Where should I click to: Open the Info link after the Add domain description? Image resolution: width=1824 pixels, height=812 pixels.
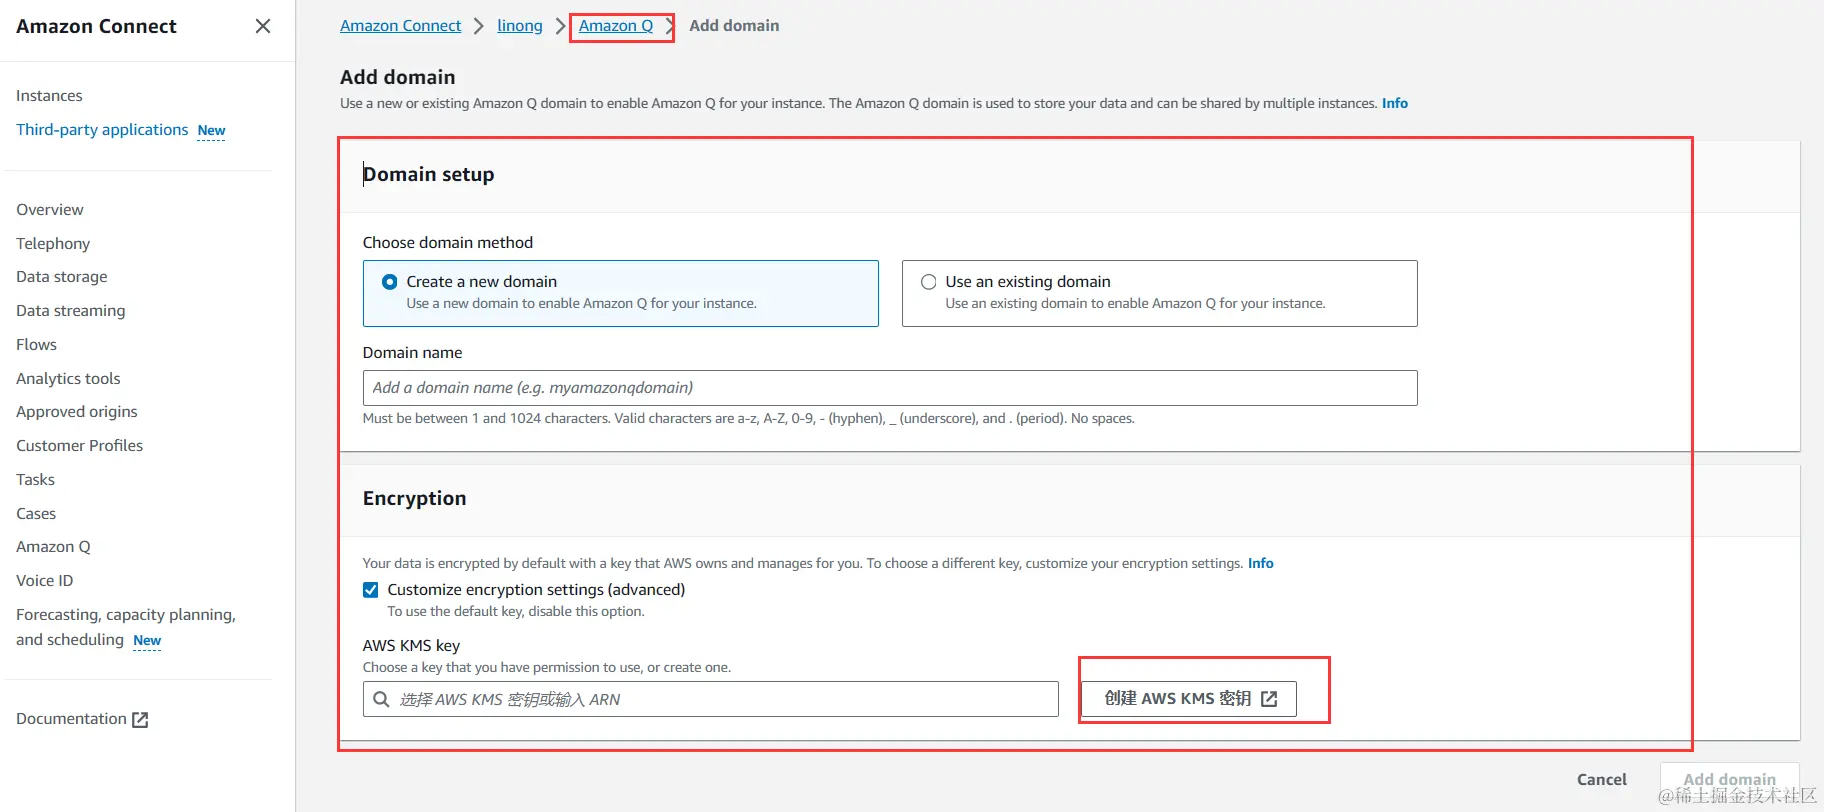pyautogui.click(x=1395, y=103)
